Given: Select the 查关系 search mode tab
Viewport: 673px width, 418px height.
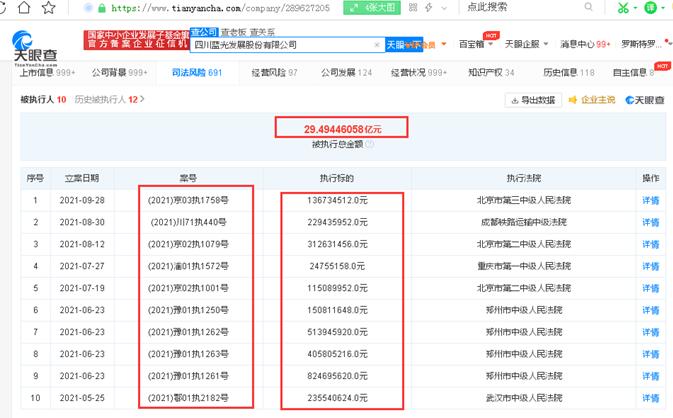Looking at the screenshot, I should (262, 32).
